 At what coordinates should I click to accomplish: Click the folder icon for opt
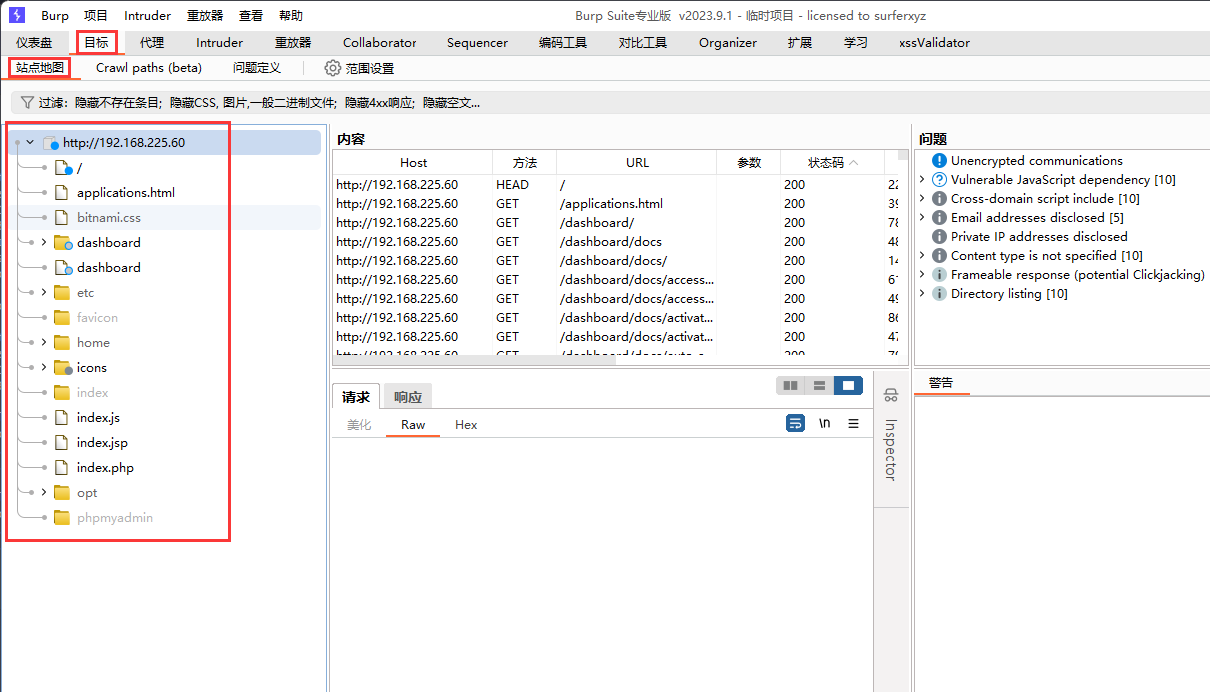pyautogui.click(x=62, y=493)
